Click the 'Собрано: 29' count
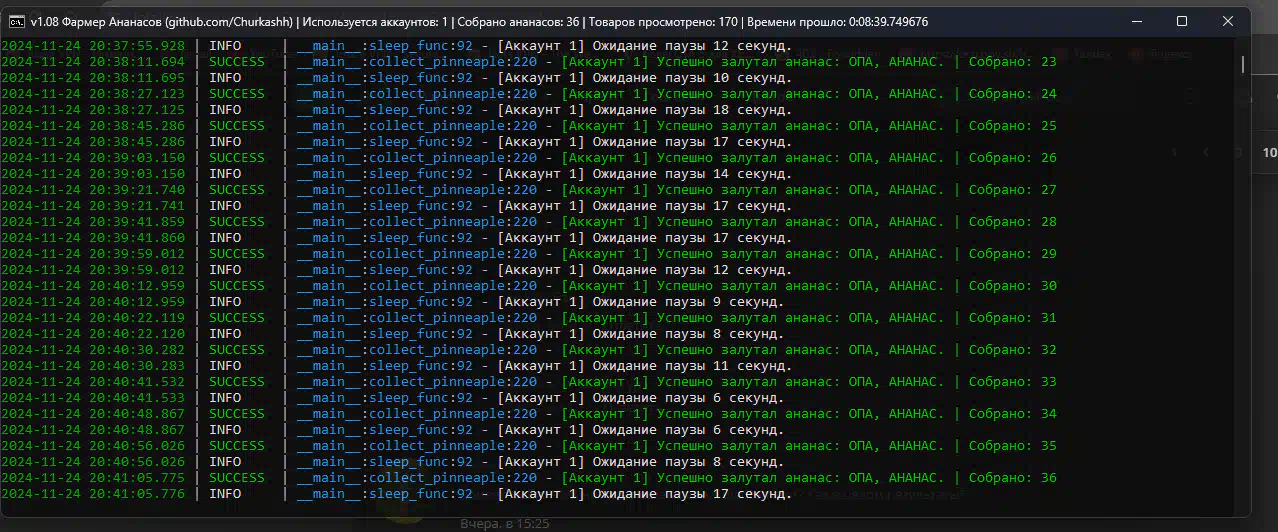 [1012, 254]
